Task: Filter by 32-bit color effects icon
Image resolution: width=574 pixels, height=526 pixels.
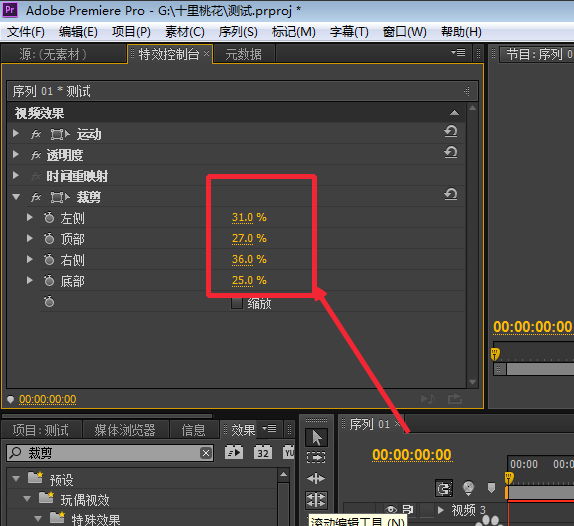Action: [263, 452]
